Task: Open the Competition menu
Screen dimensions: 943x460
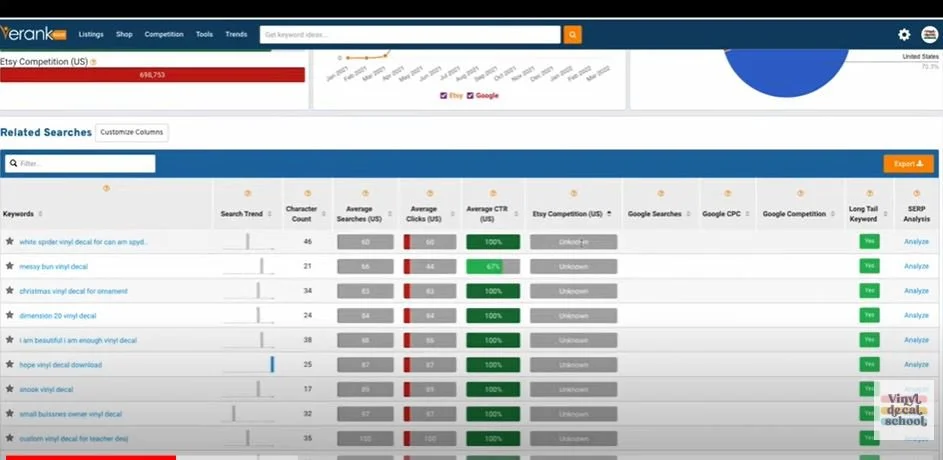Action: click(x=164, y=35)
